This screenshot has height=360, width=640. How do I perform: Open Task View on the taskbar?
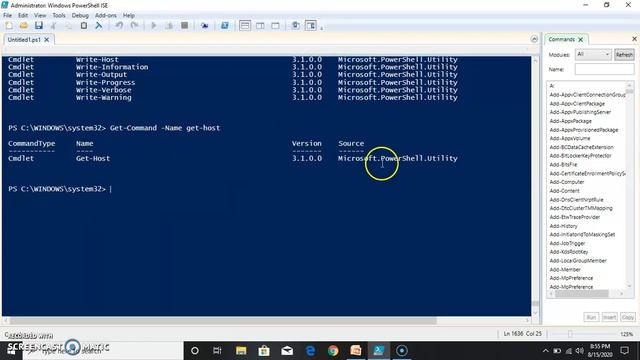point(217,351)
